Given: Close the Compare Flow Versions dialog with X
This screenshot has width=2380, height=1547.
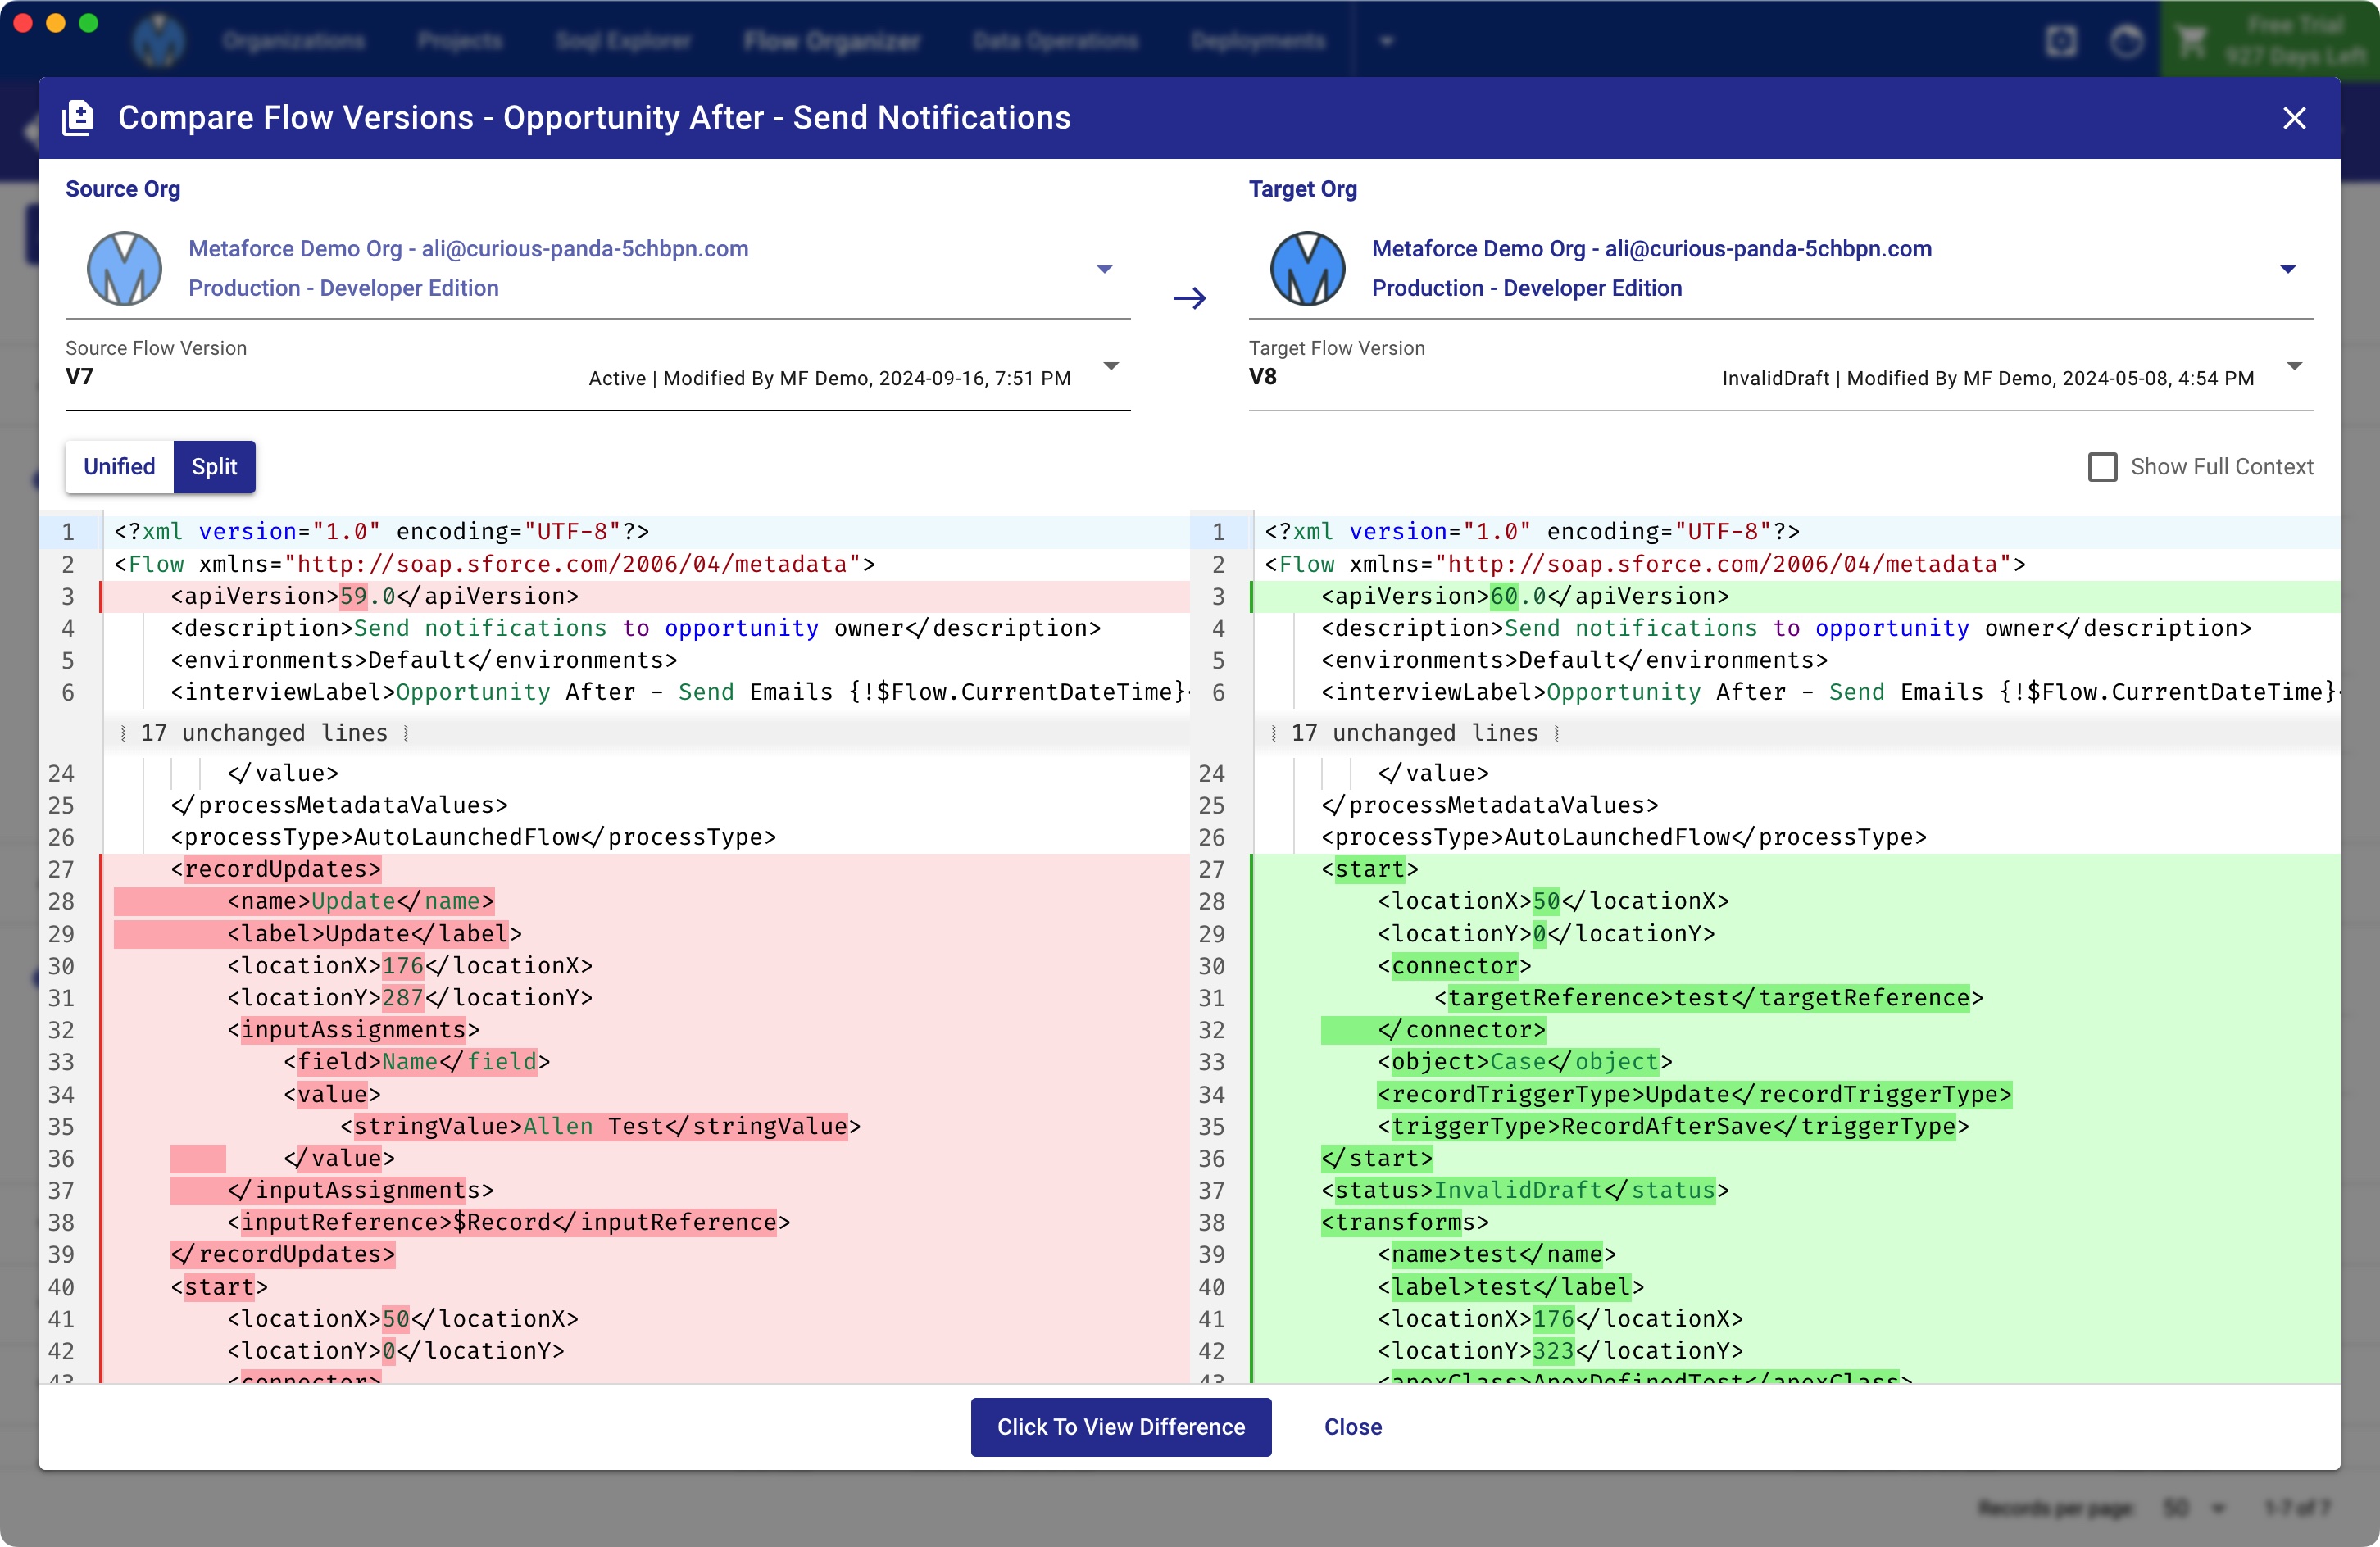Looking at the screenshot, I should tap(2294, 118).
